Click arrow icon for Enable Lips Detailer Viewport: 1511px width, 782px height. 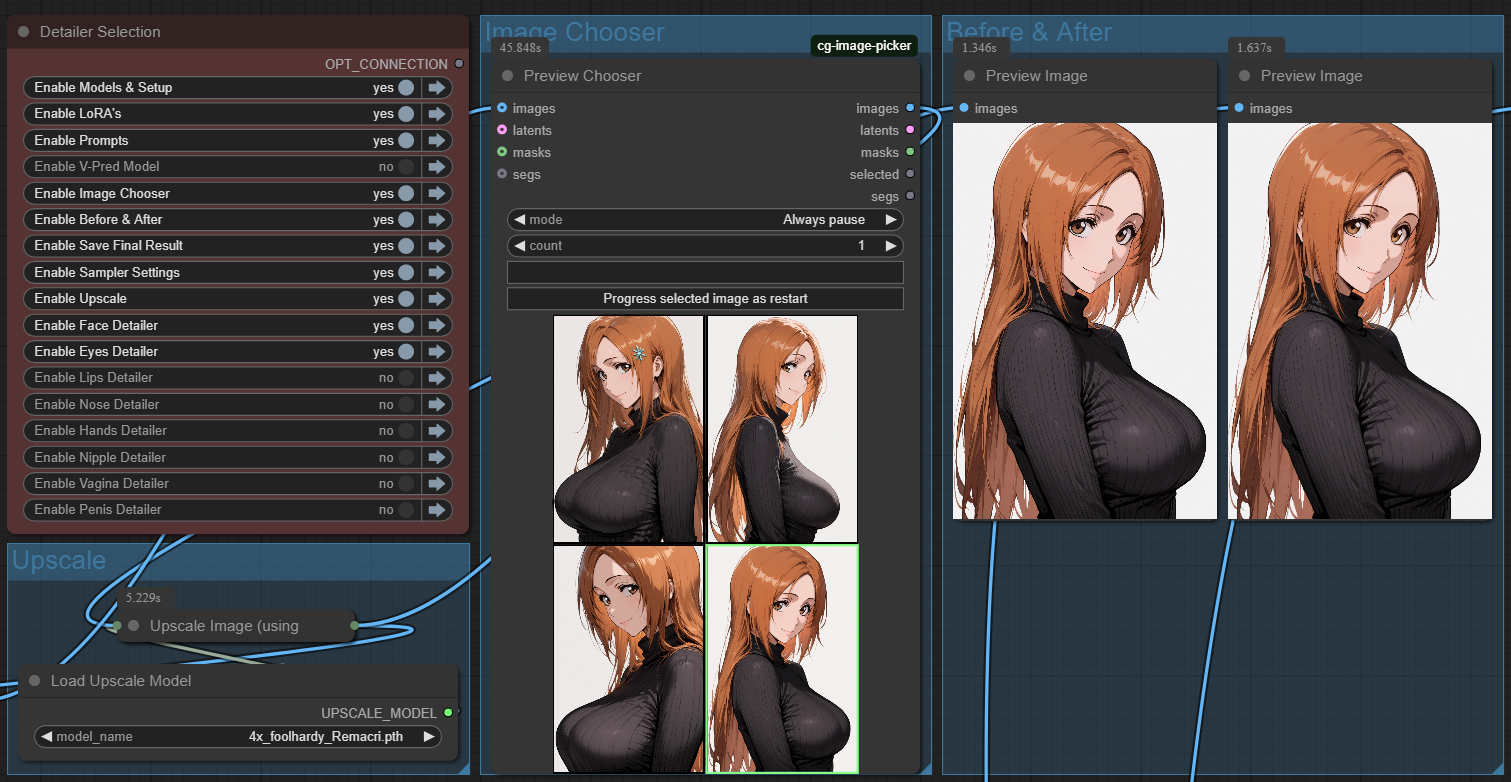[x=437, y=378]
